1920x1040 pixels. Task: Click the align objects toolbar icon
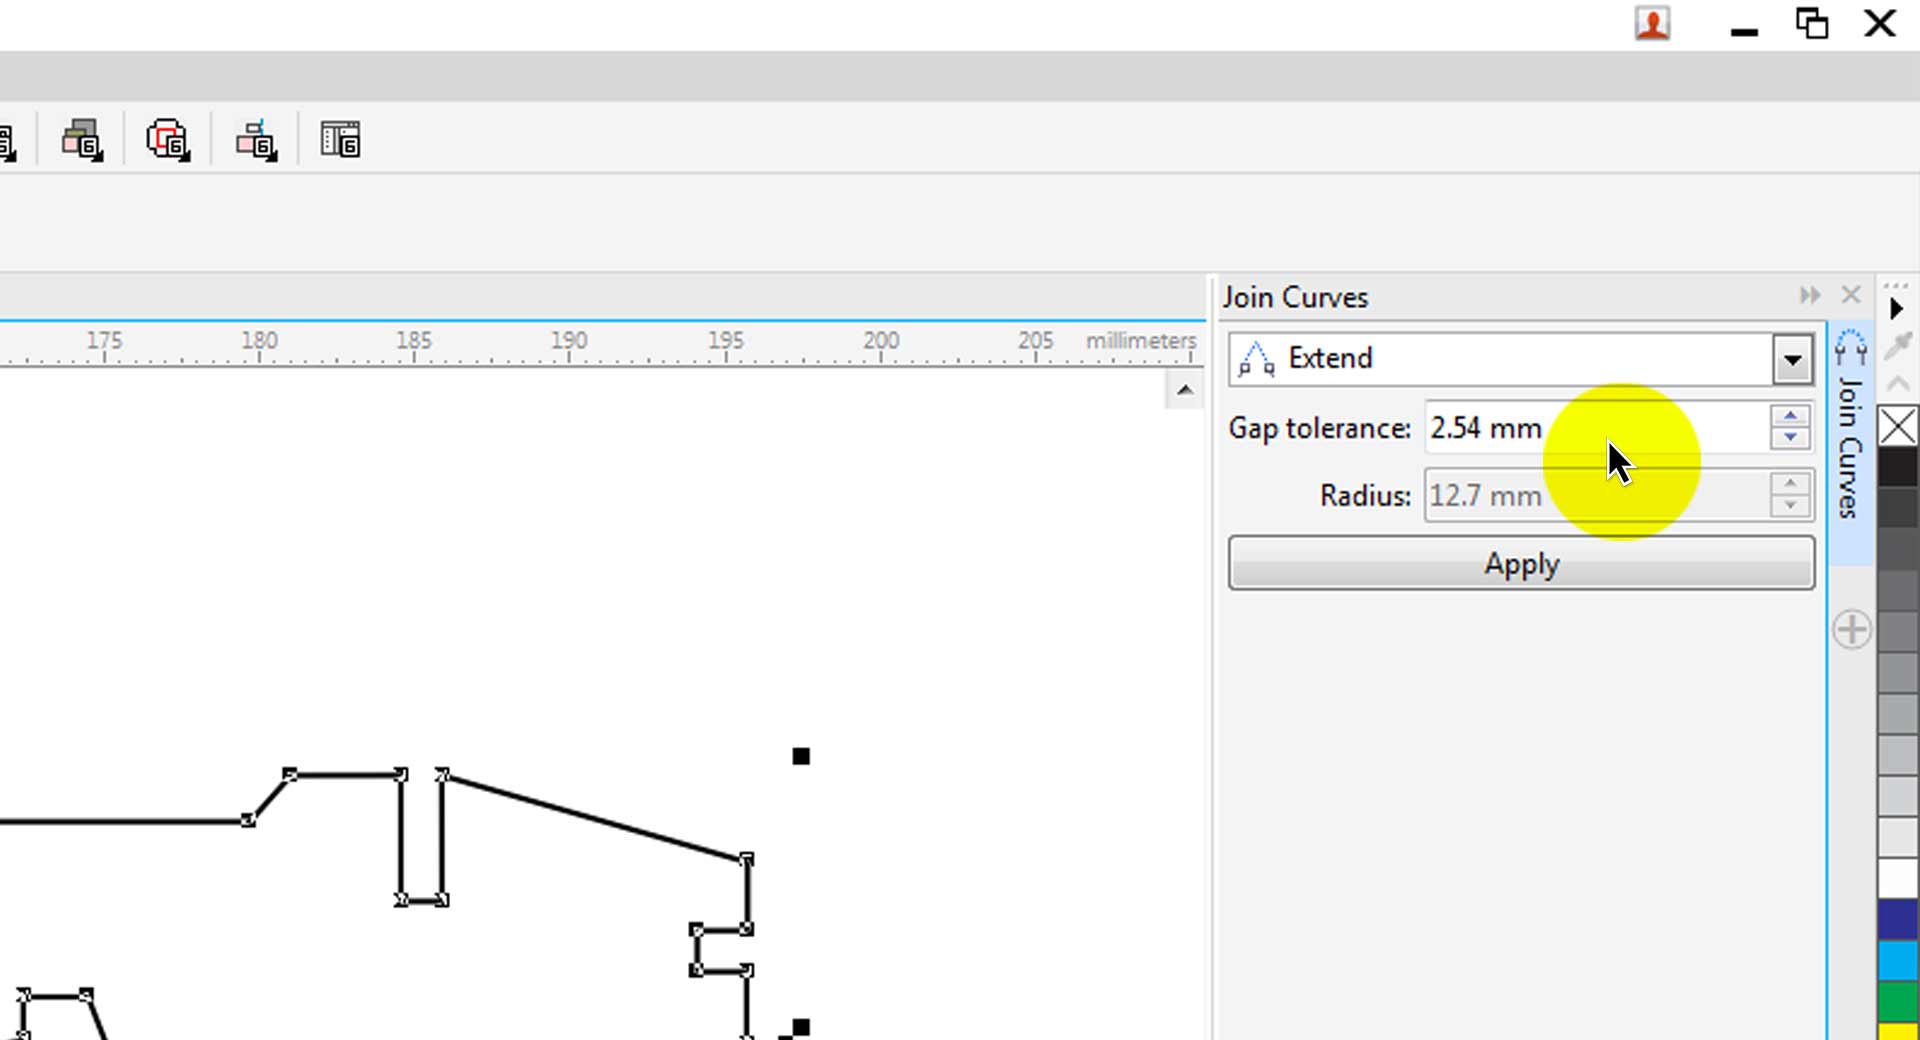click(256, 140)
